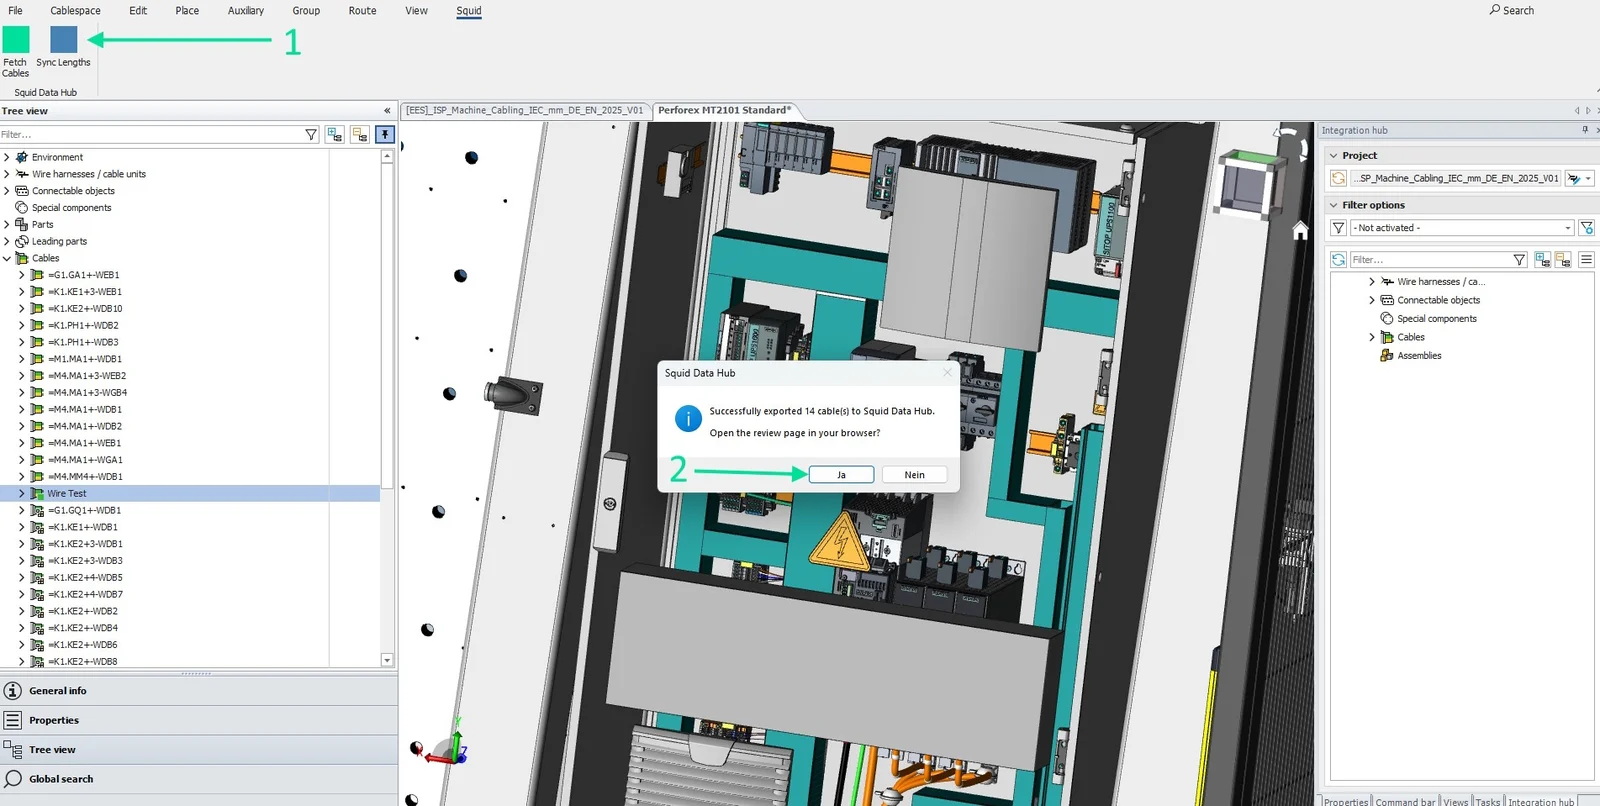Click Collapse all icon in Tree view toolbar
Screen dimensions: 1600x806
360,134
